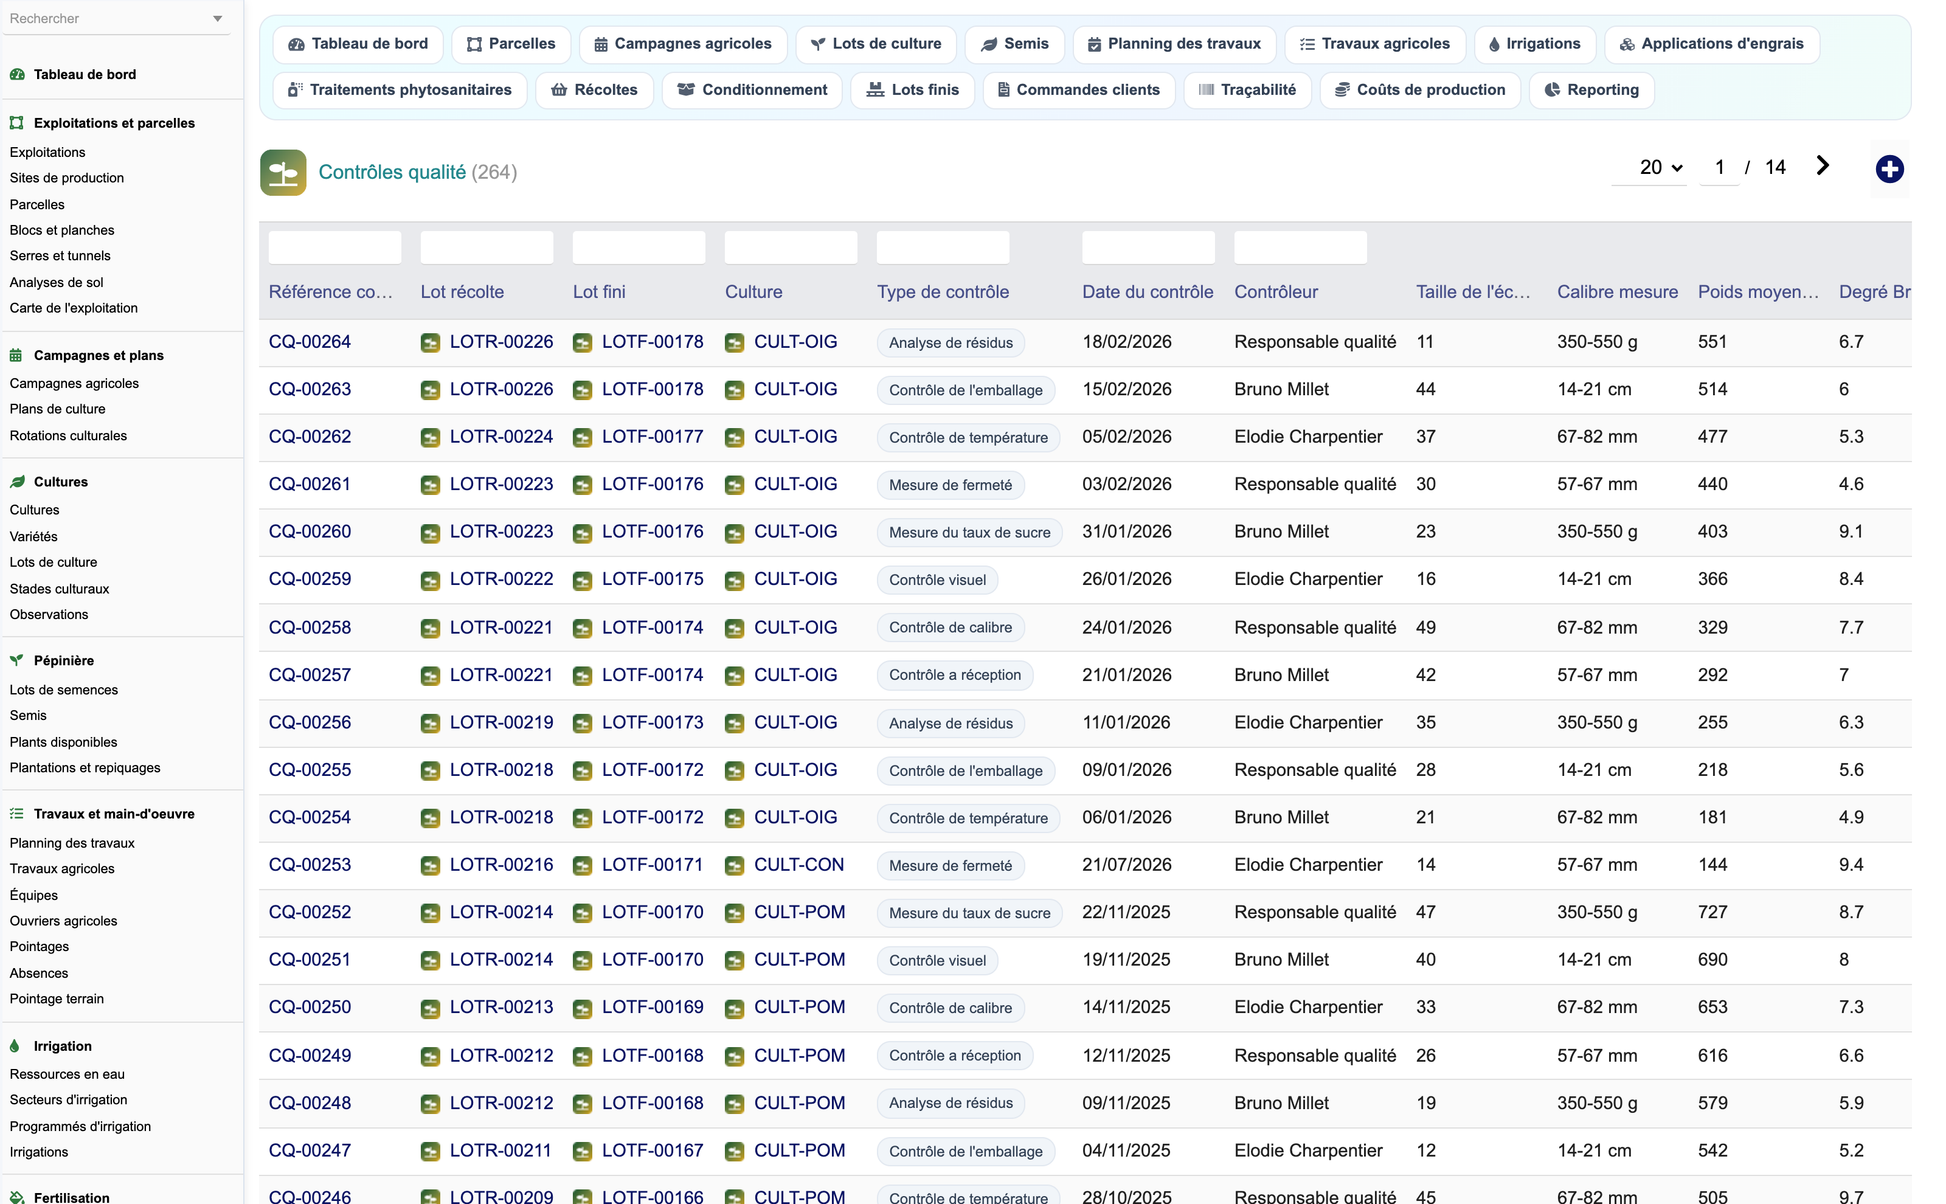
Task: Click the Contrôleur filter field
Action: click(x=1301, y=247)
